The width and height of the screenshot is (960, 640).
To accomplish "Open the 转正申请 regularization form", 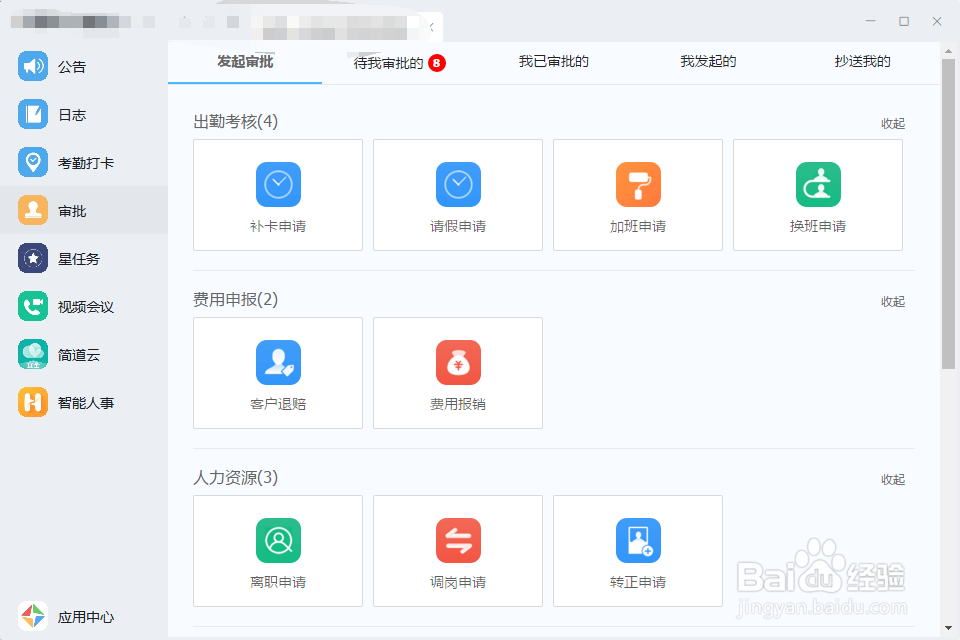I will (x=637, y=551).
